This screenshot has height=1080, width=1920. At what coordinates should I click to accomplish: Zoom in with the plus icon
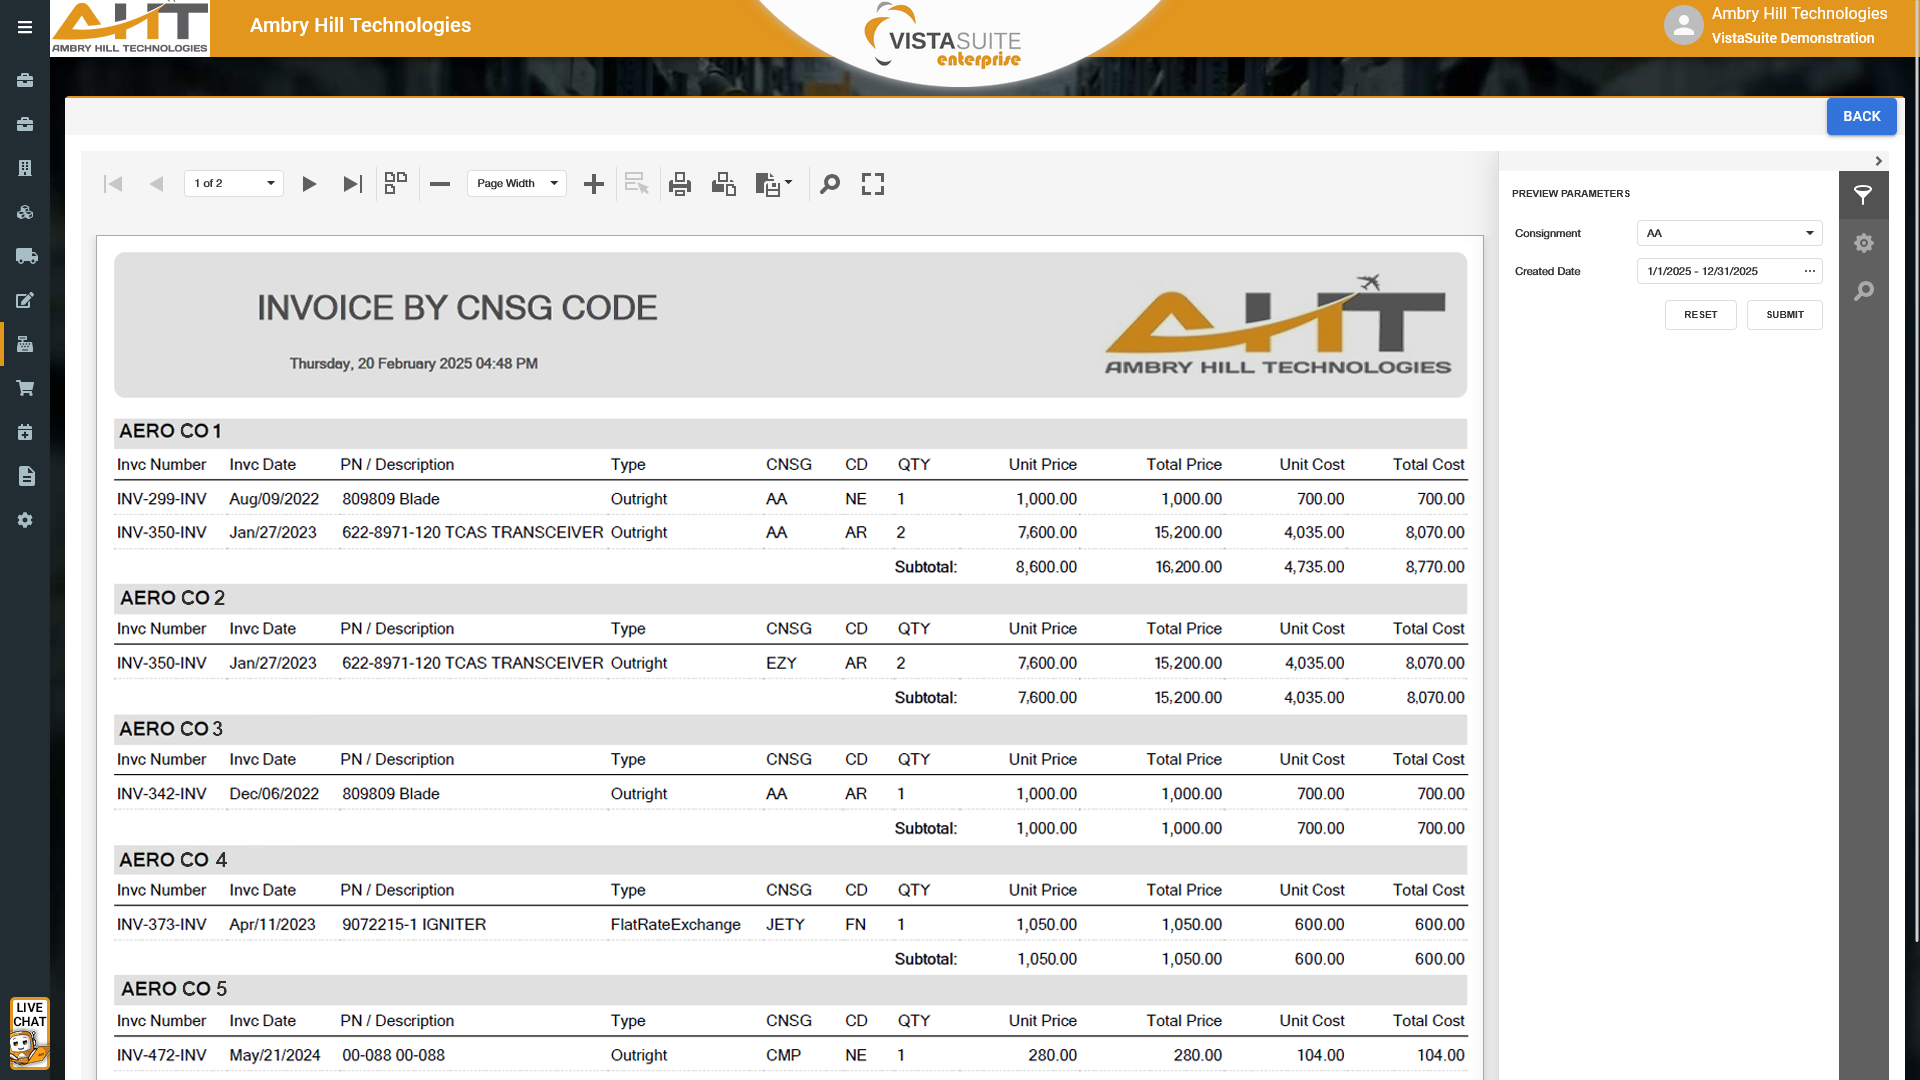tap(594, 184)
